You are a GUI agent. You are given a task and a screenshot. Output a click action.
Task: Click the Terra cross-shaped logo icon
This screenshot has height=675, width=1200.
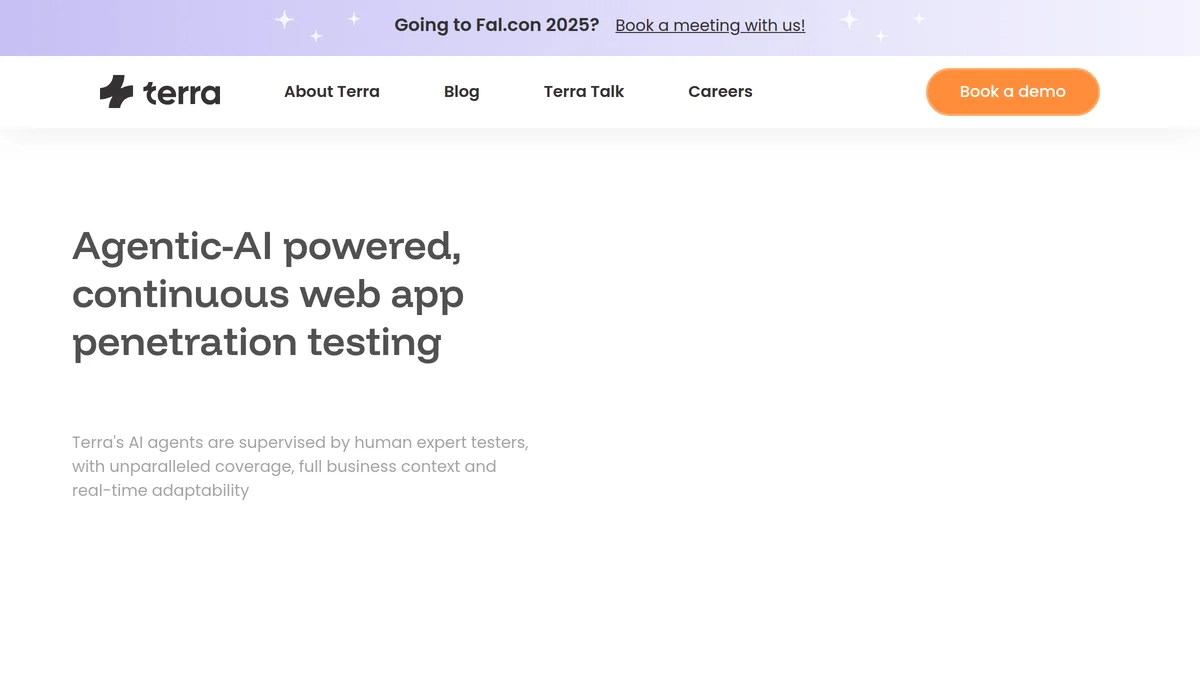point(116,92)
